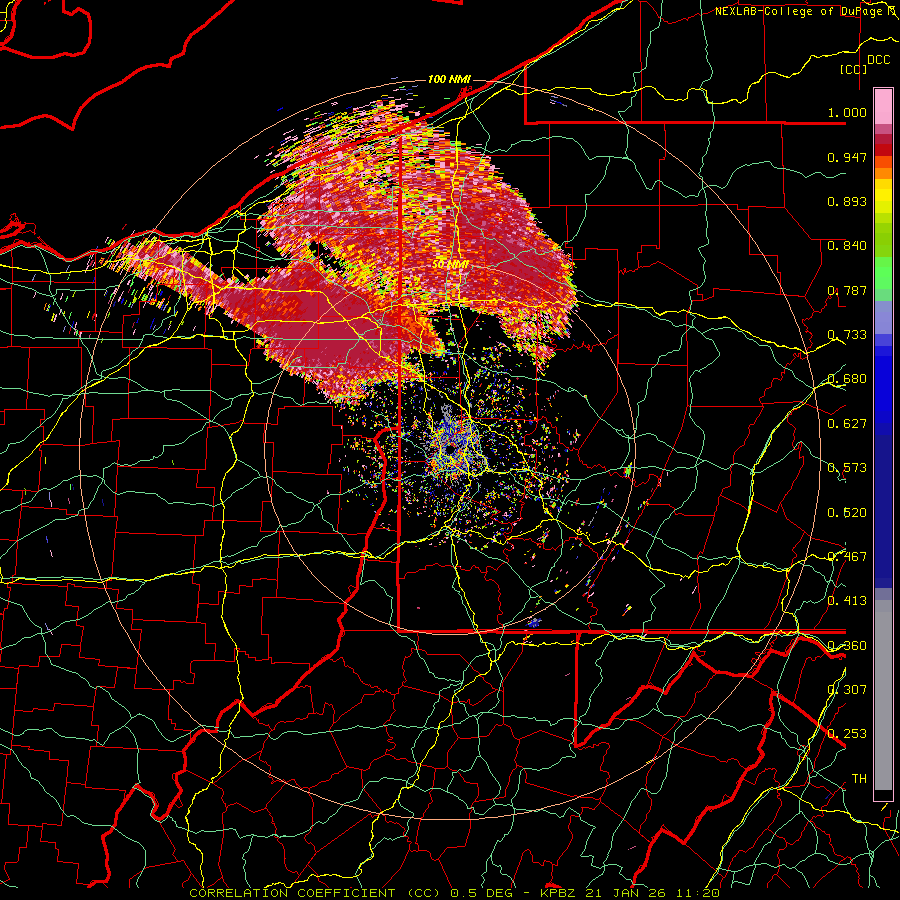Click the "DCC" product label
The image size is (900, 900).
[878, 60]
